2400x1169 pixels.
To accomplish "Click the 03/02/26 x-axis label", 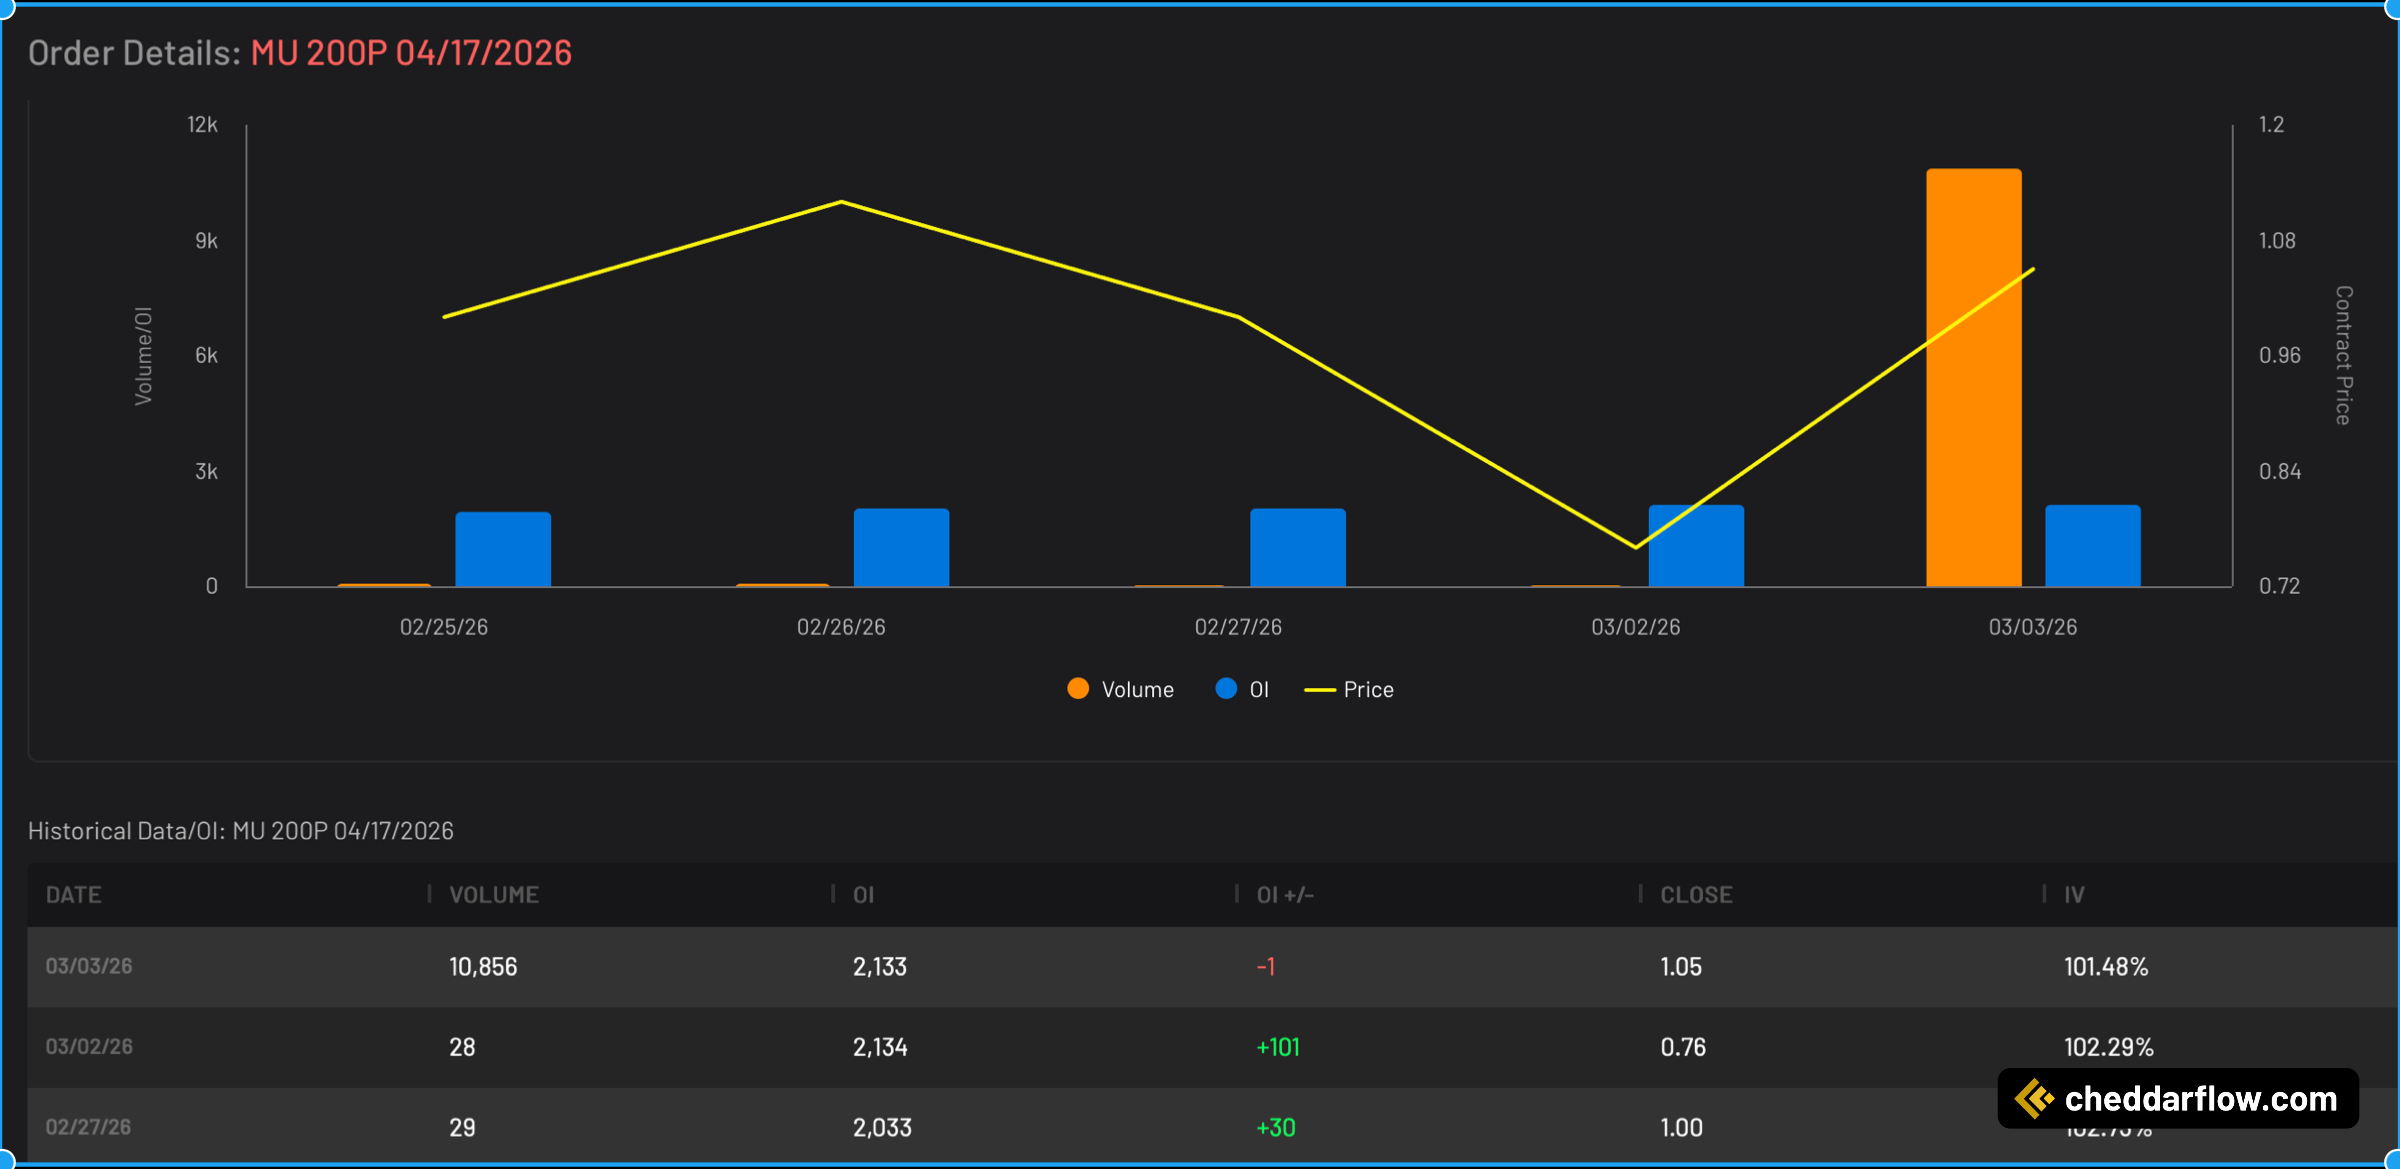I will [x=1636, y=627].
